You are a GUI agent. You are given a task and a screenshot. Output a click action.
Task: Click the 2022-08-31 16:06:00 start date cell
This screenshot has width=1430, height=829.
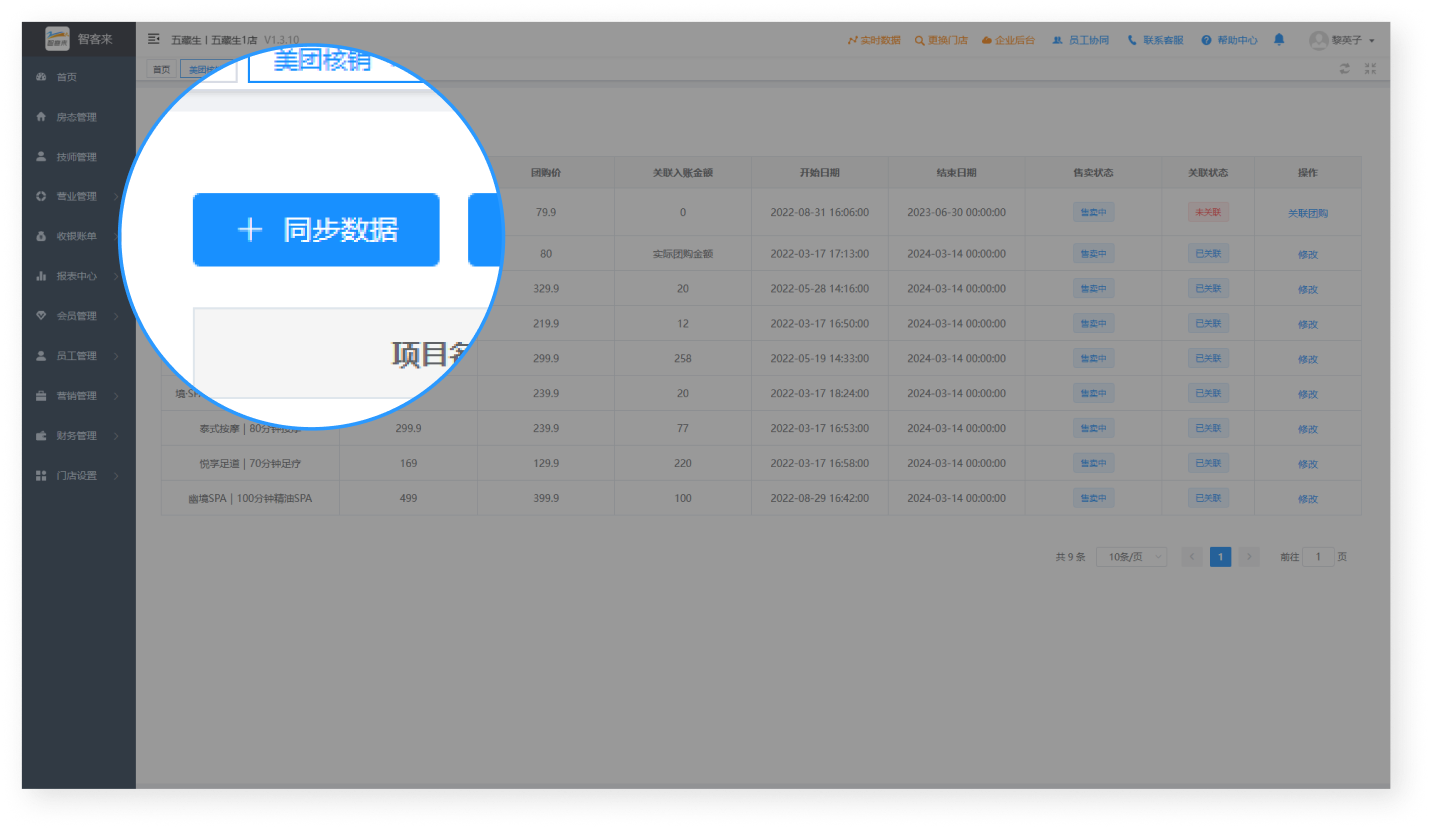820,212
